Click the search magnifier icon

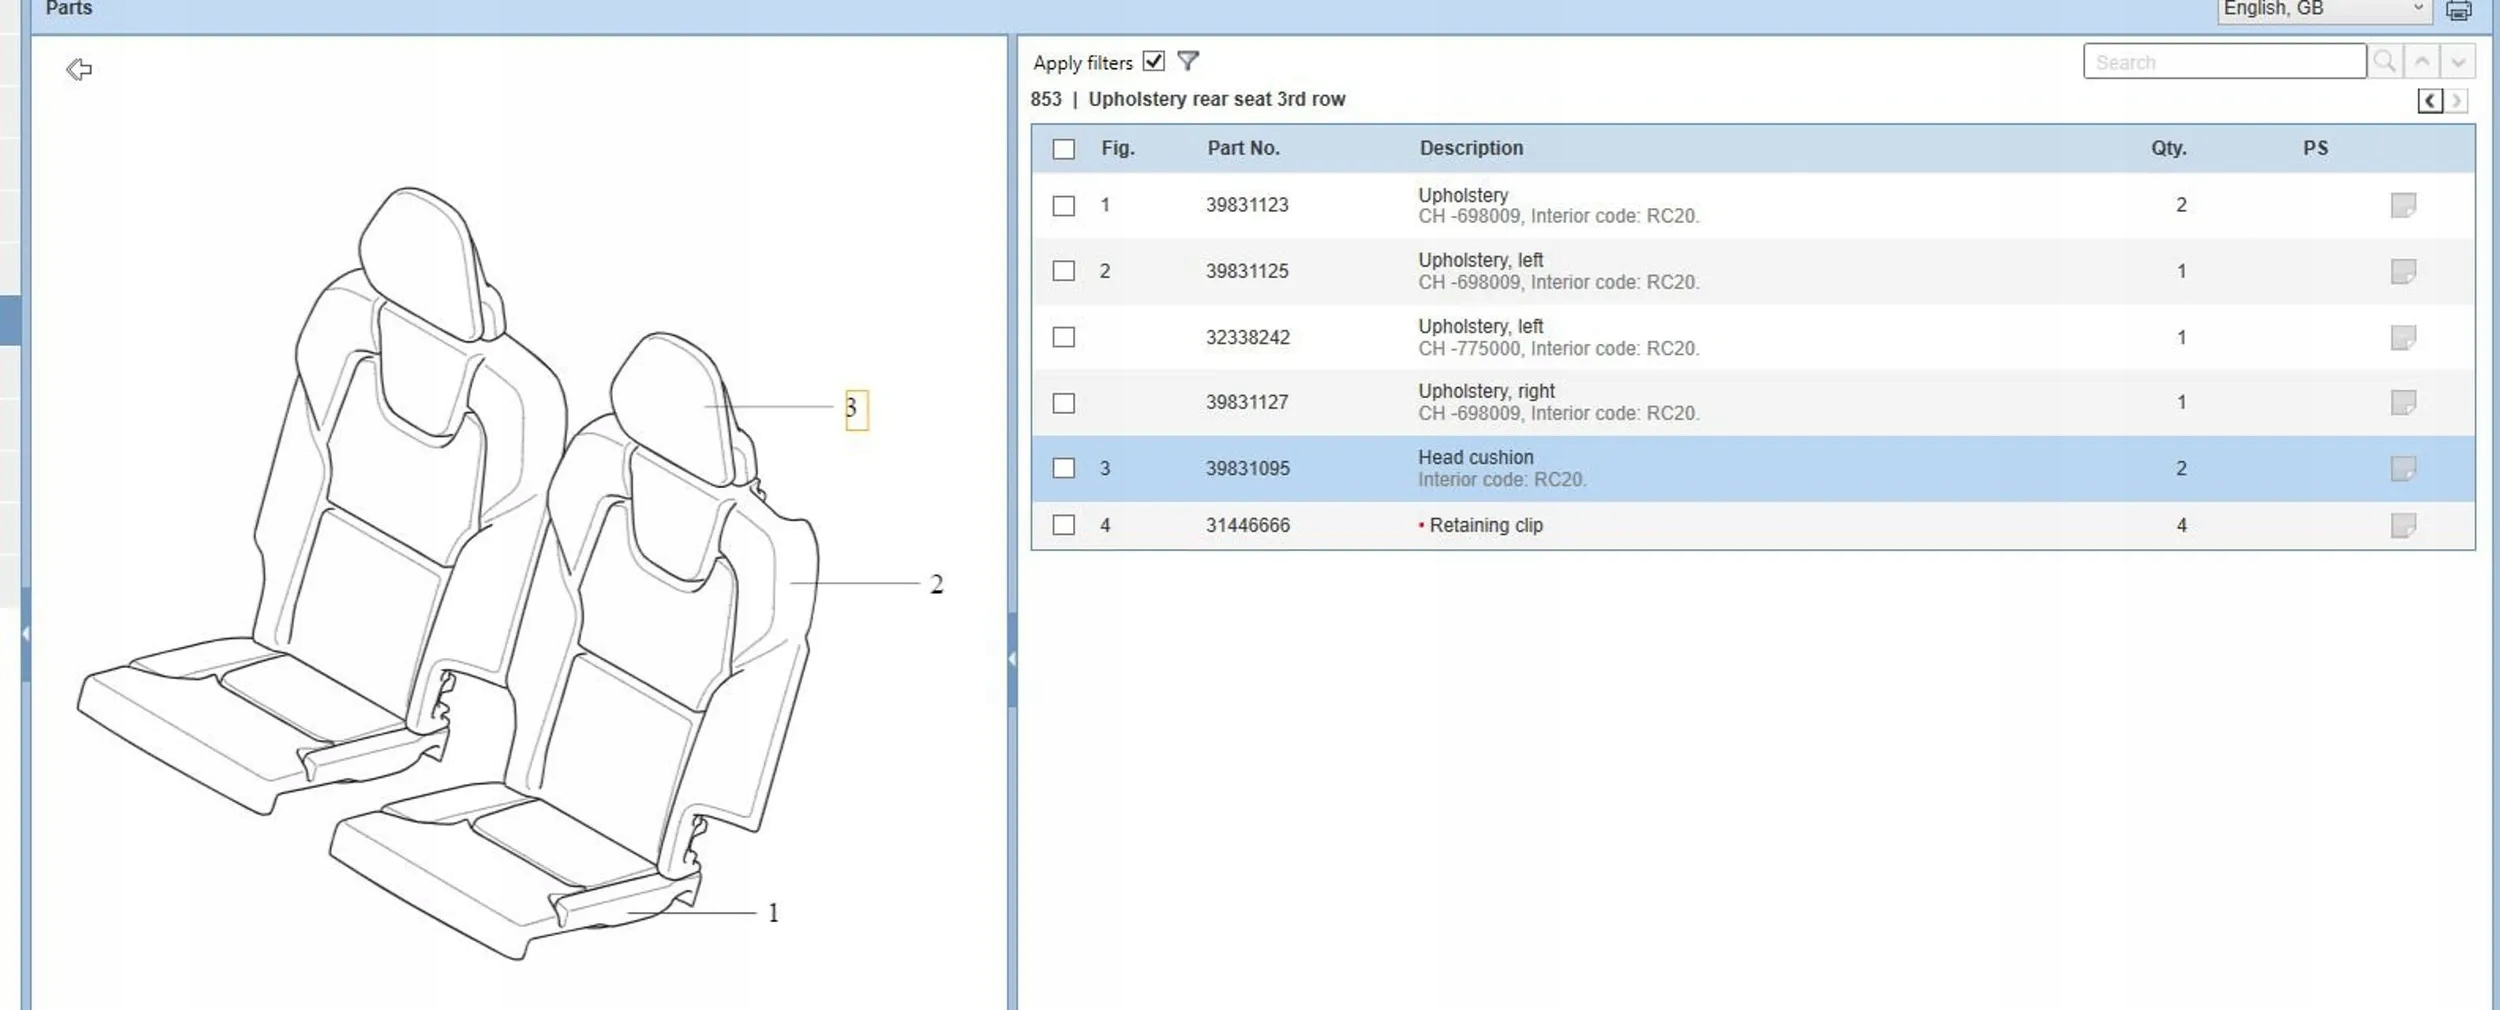pyautogui.click(x=2384, y=62)
